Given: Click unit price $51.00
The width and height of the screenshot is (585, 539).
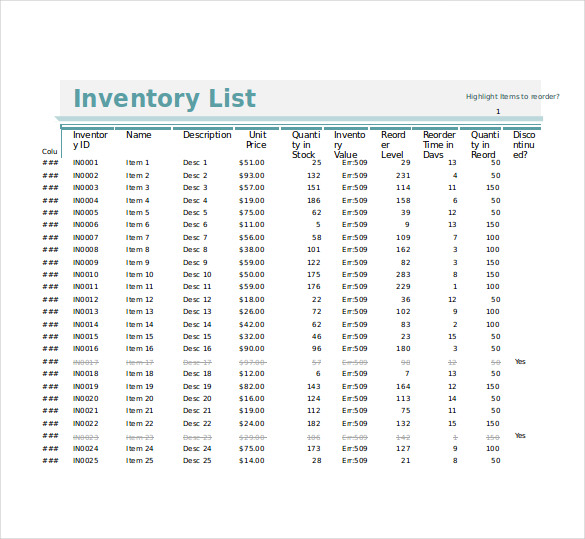Looking at the screenshot, I should (x=251, y=163).
